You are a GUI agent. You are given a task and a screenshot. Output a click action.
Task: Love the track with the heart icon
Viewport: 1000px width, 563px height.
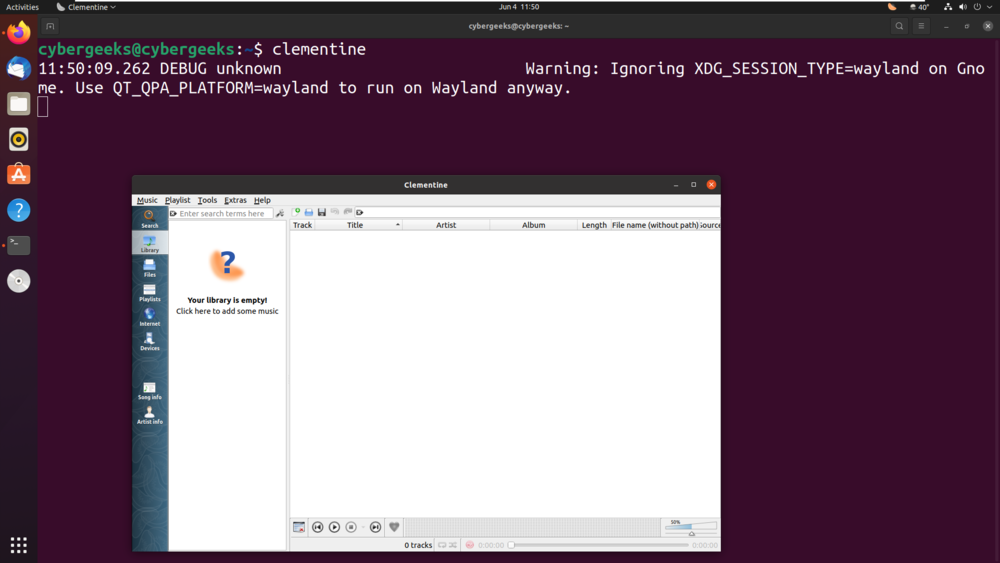[x=394, y=527]
